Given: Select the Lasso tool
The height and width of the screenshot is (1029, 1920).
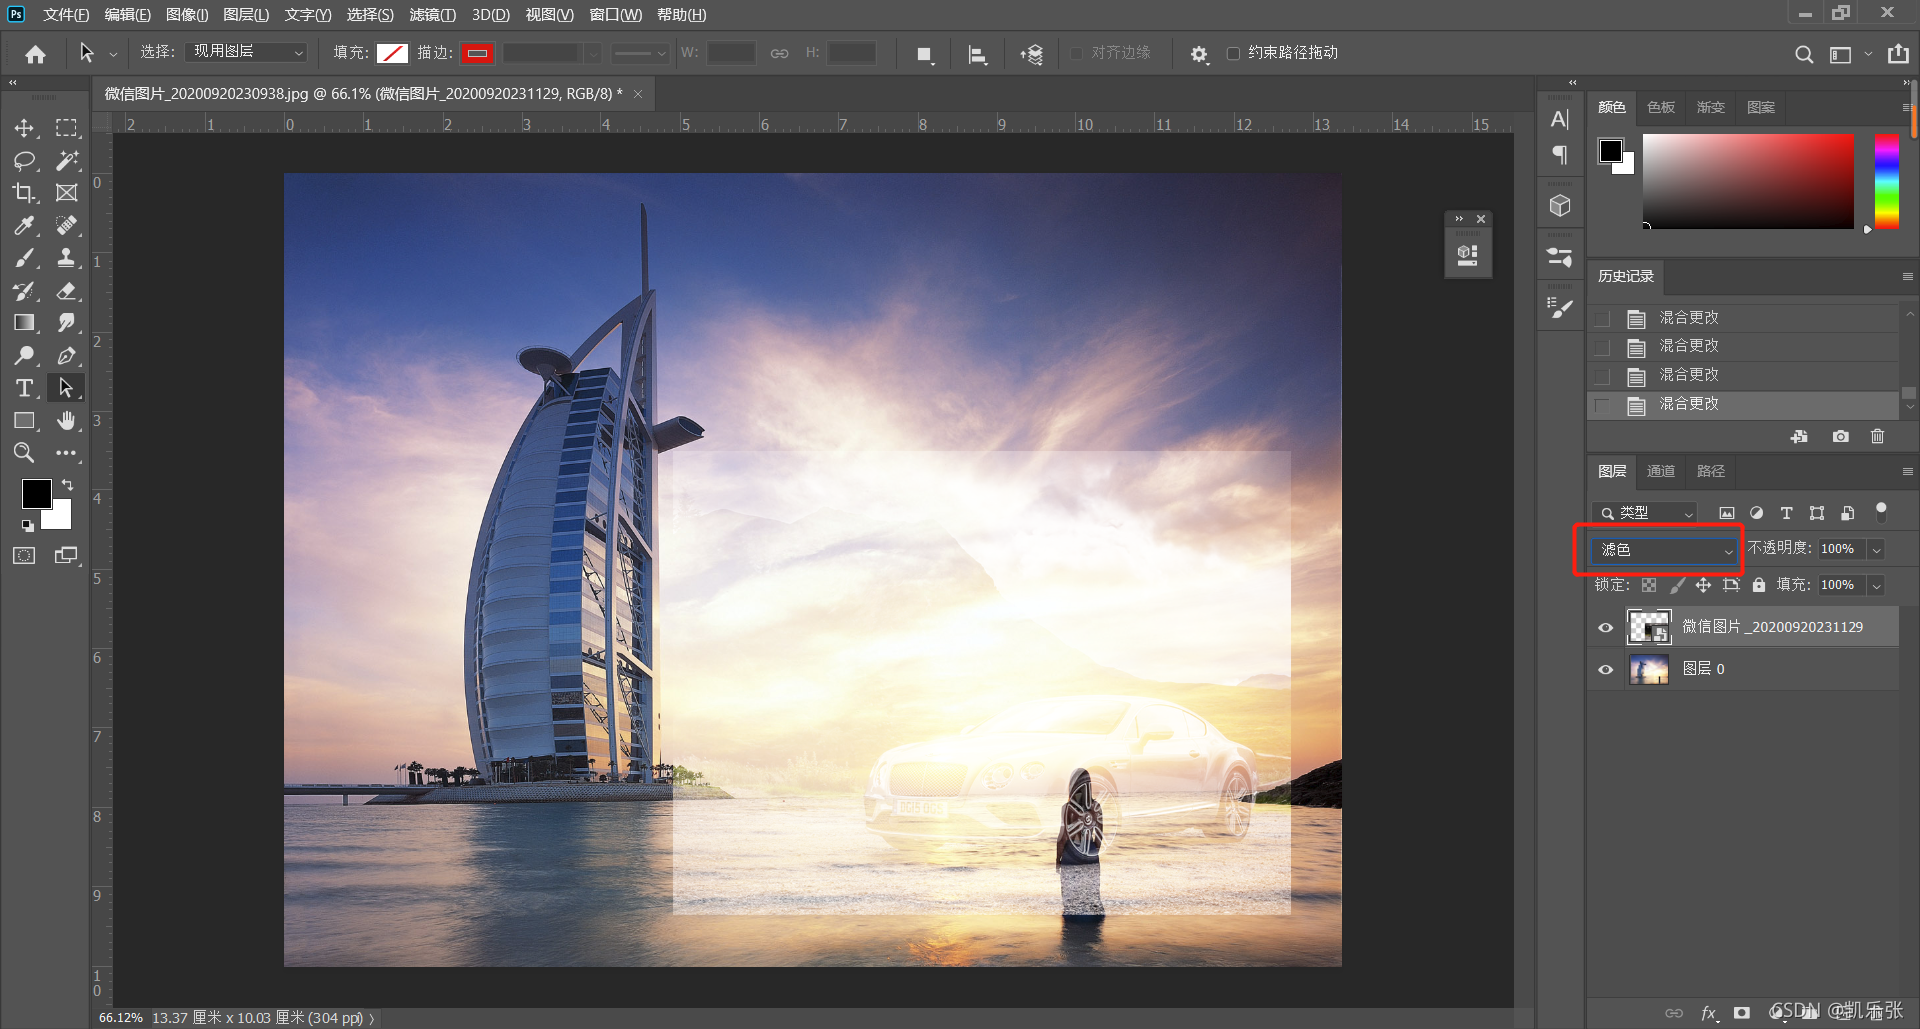Looking at the screenshot, I should click(x=24, y=160).
